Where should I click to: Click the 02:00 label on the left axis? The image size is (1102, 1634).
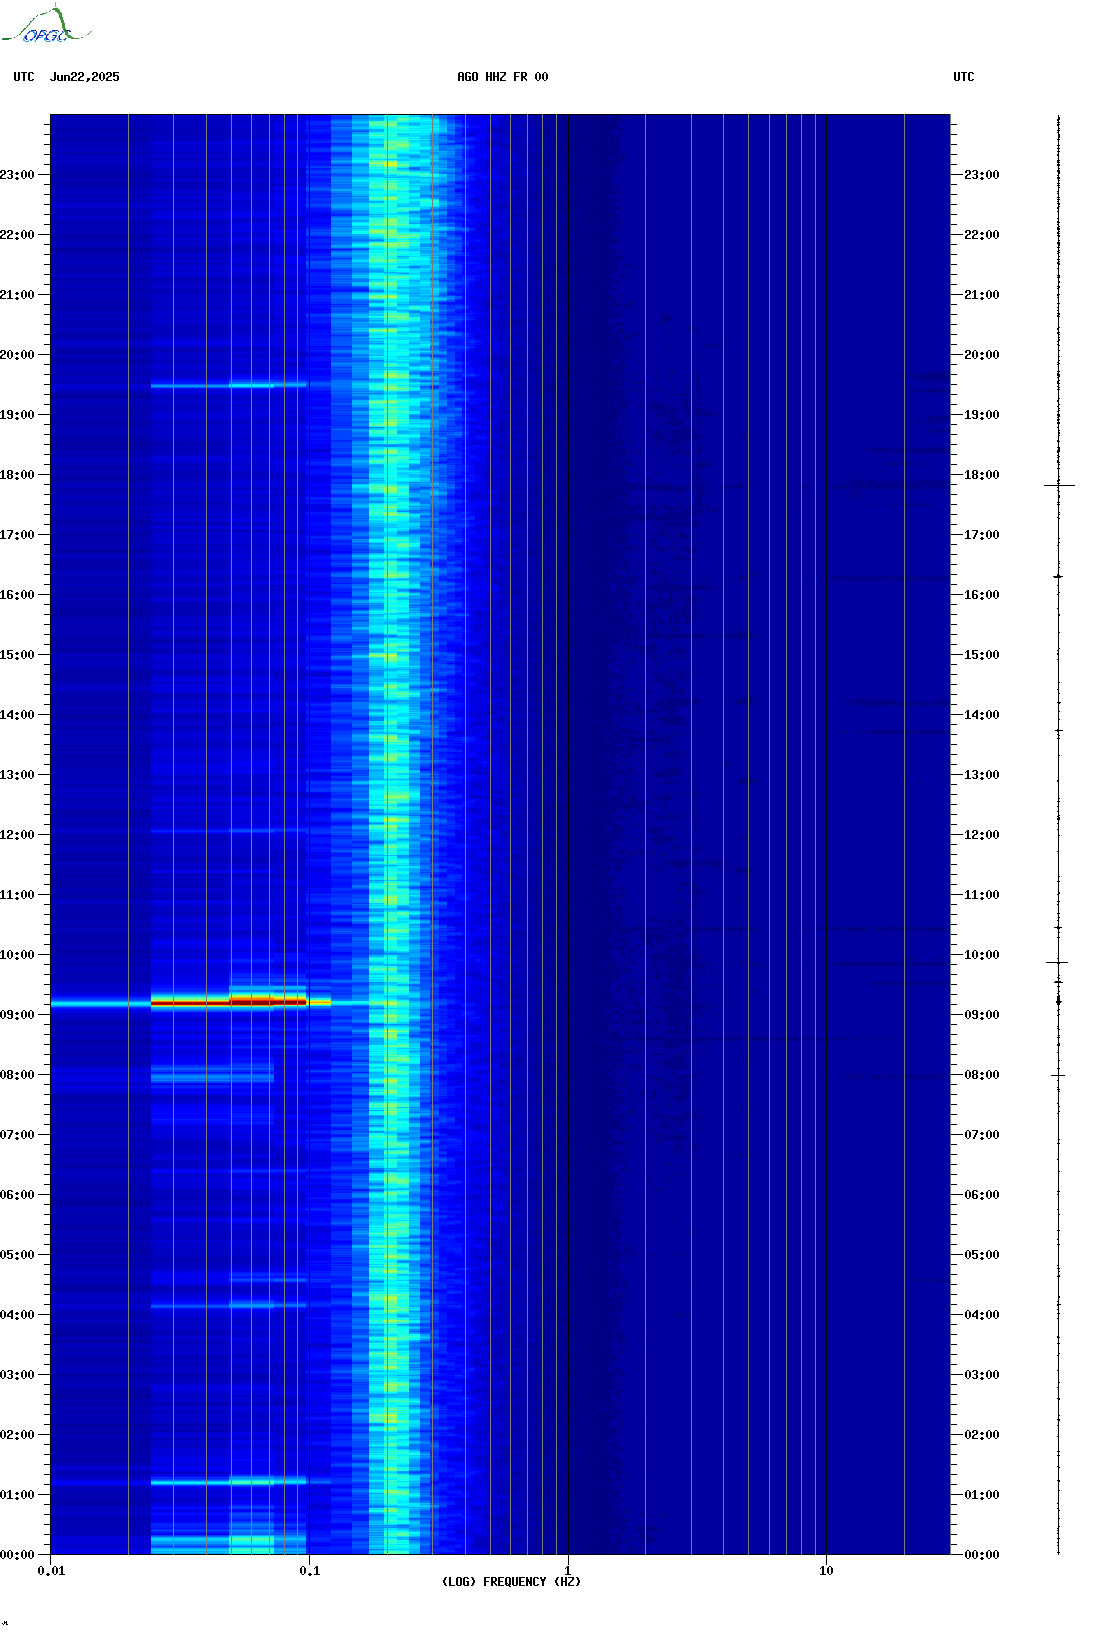(17, 1435)
